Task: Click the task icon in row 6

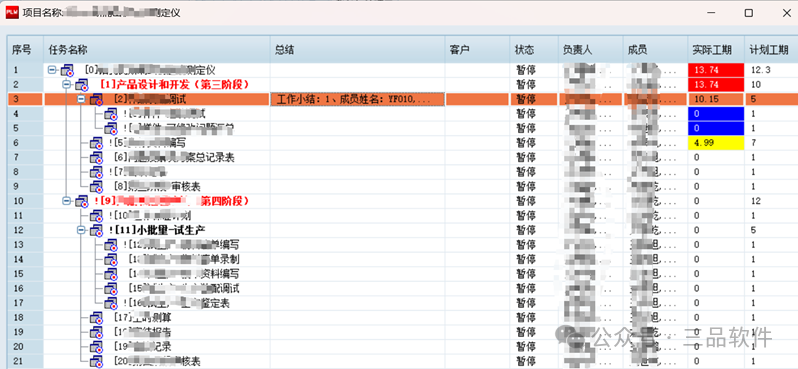Action: (96, 143)
